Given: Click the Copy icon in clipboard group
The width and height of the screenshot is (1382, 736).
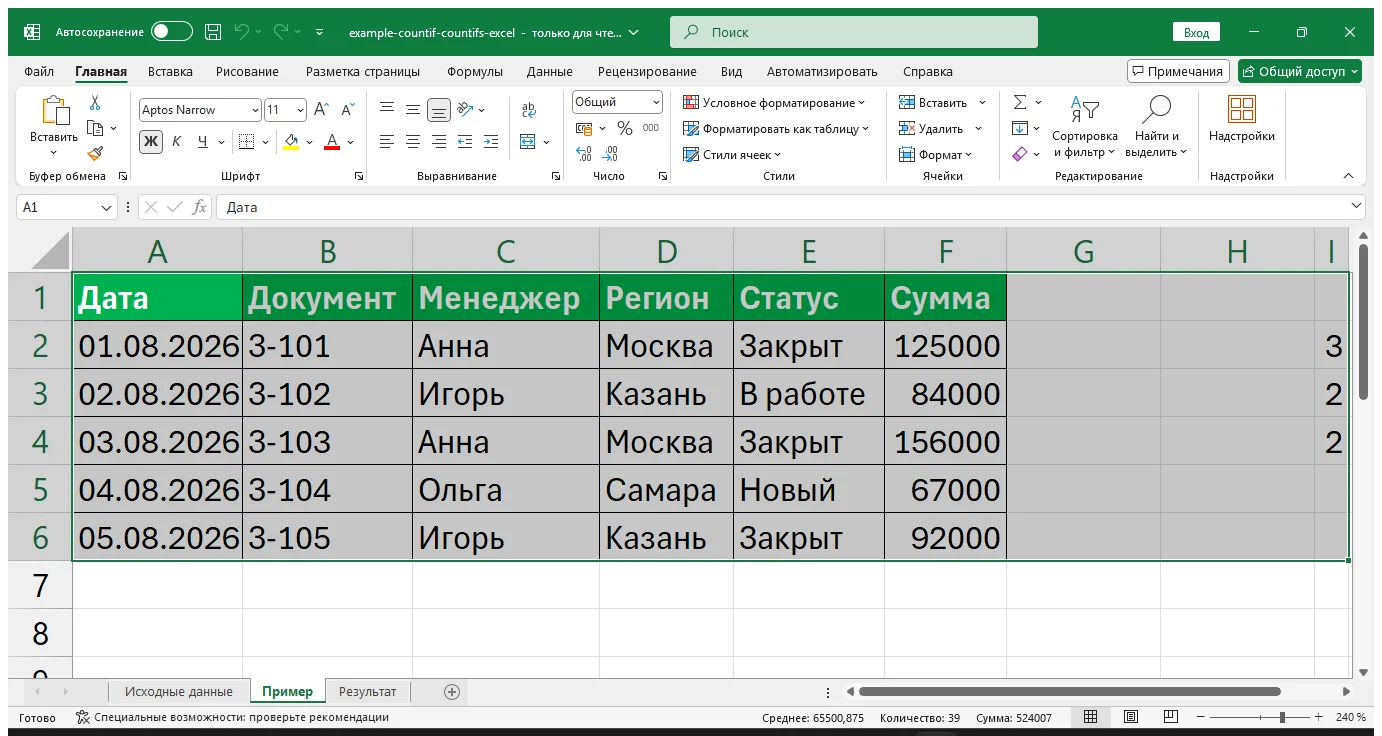Looking at the screenshot, I should (95, 128).
